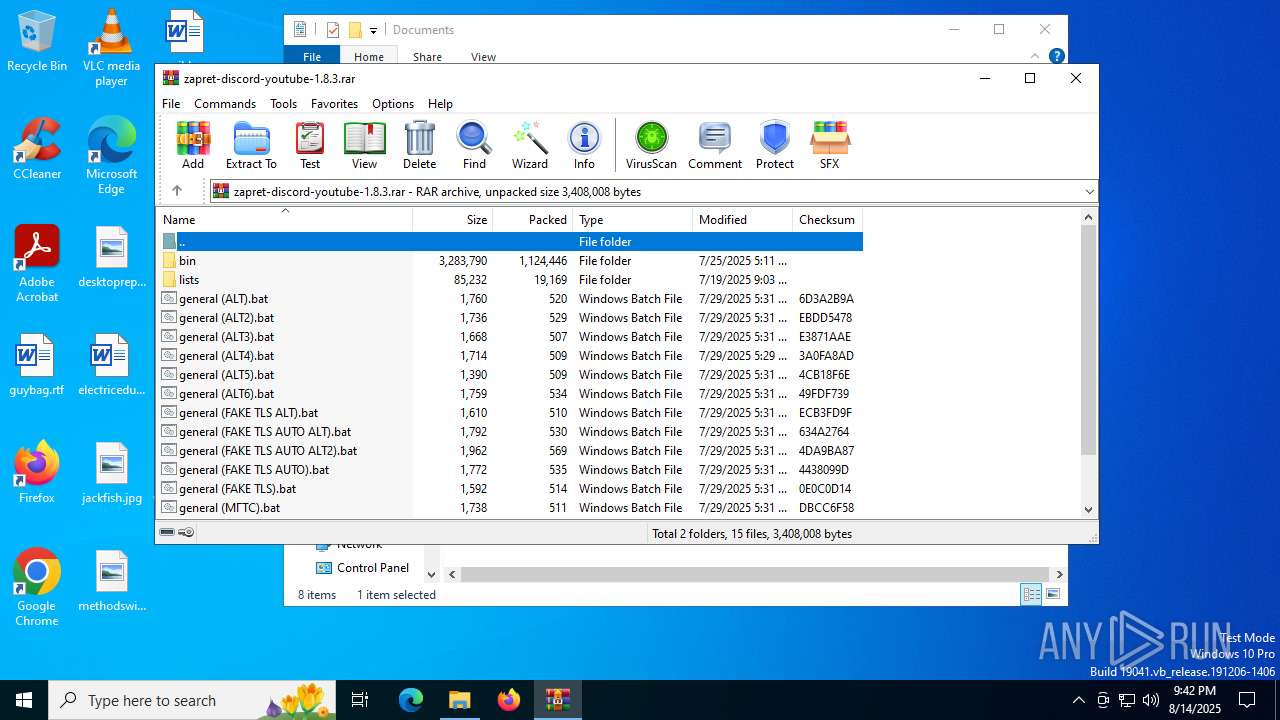This screenshot has width=1280, height=720.
Task: Run the Test archive tool
Action: [x=310, y=145]
